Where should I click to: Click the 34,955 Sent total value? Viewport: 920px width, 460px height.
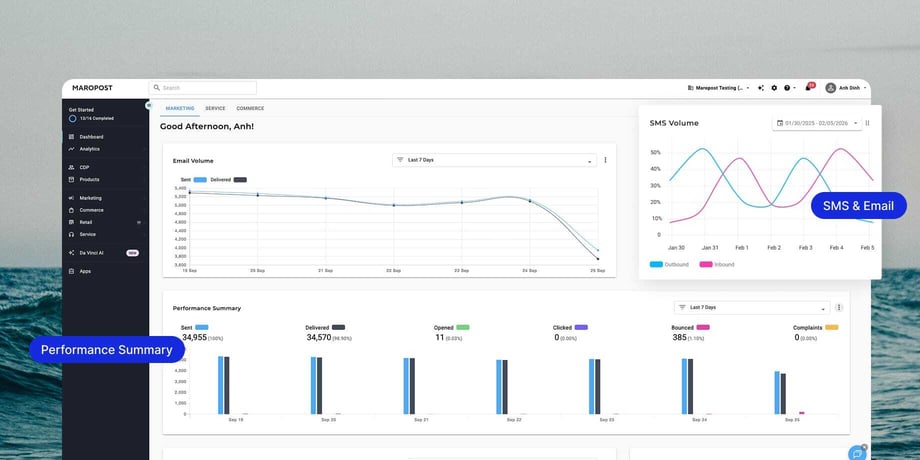(194, 337)
